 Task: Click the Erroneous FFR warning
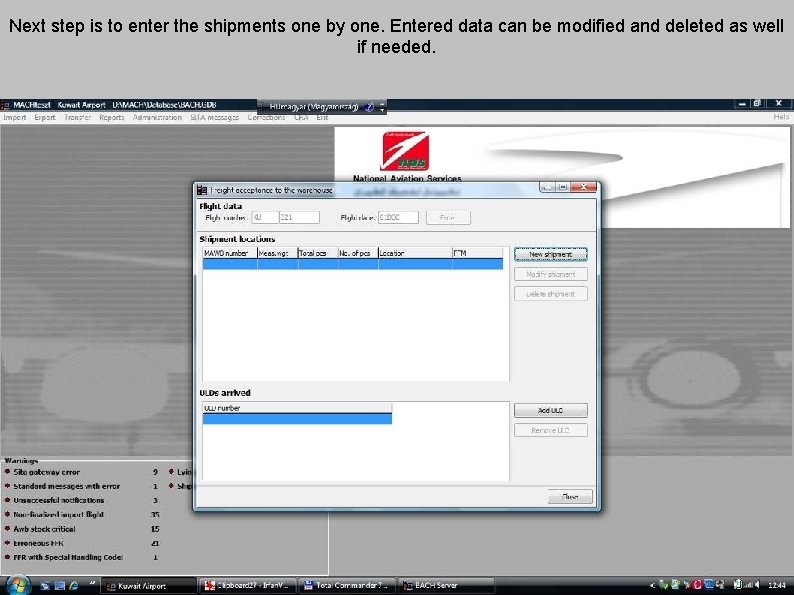click(x=38, y=543)
